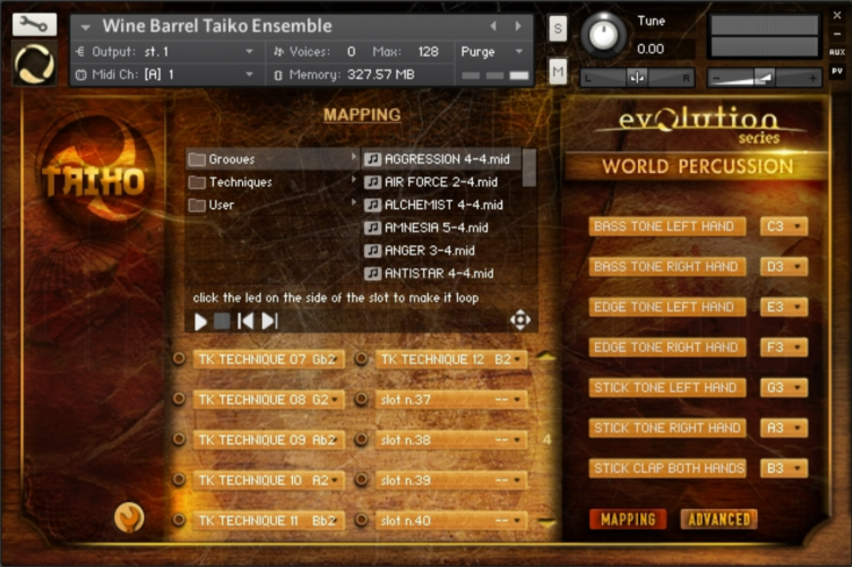Select AIR FORCE 2-4.mid file
Viewport: 852px width, 567px height.
442,182
